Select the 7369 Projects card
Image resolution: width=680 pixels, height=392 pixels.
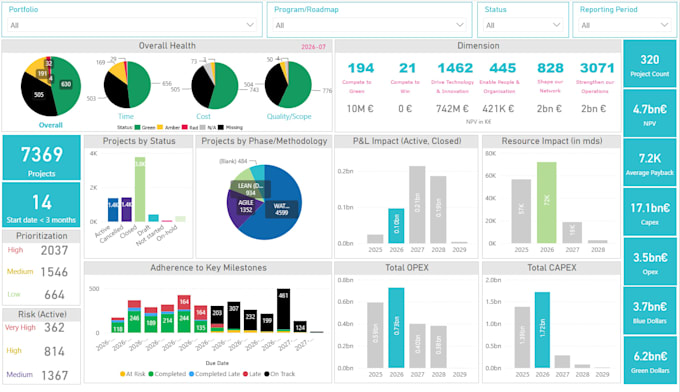tap(42, 158)
